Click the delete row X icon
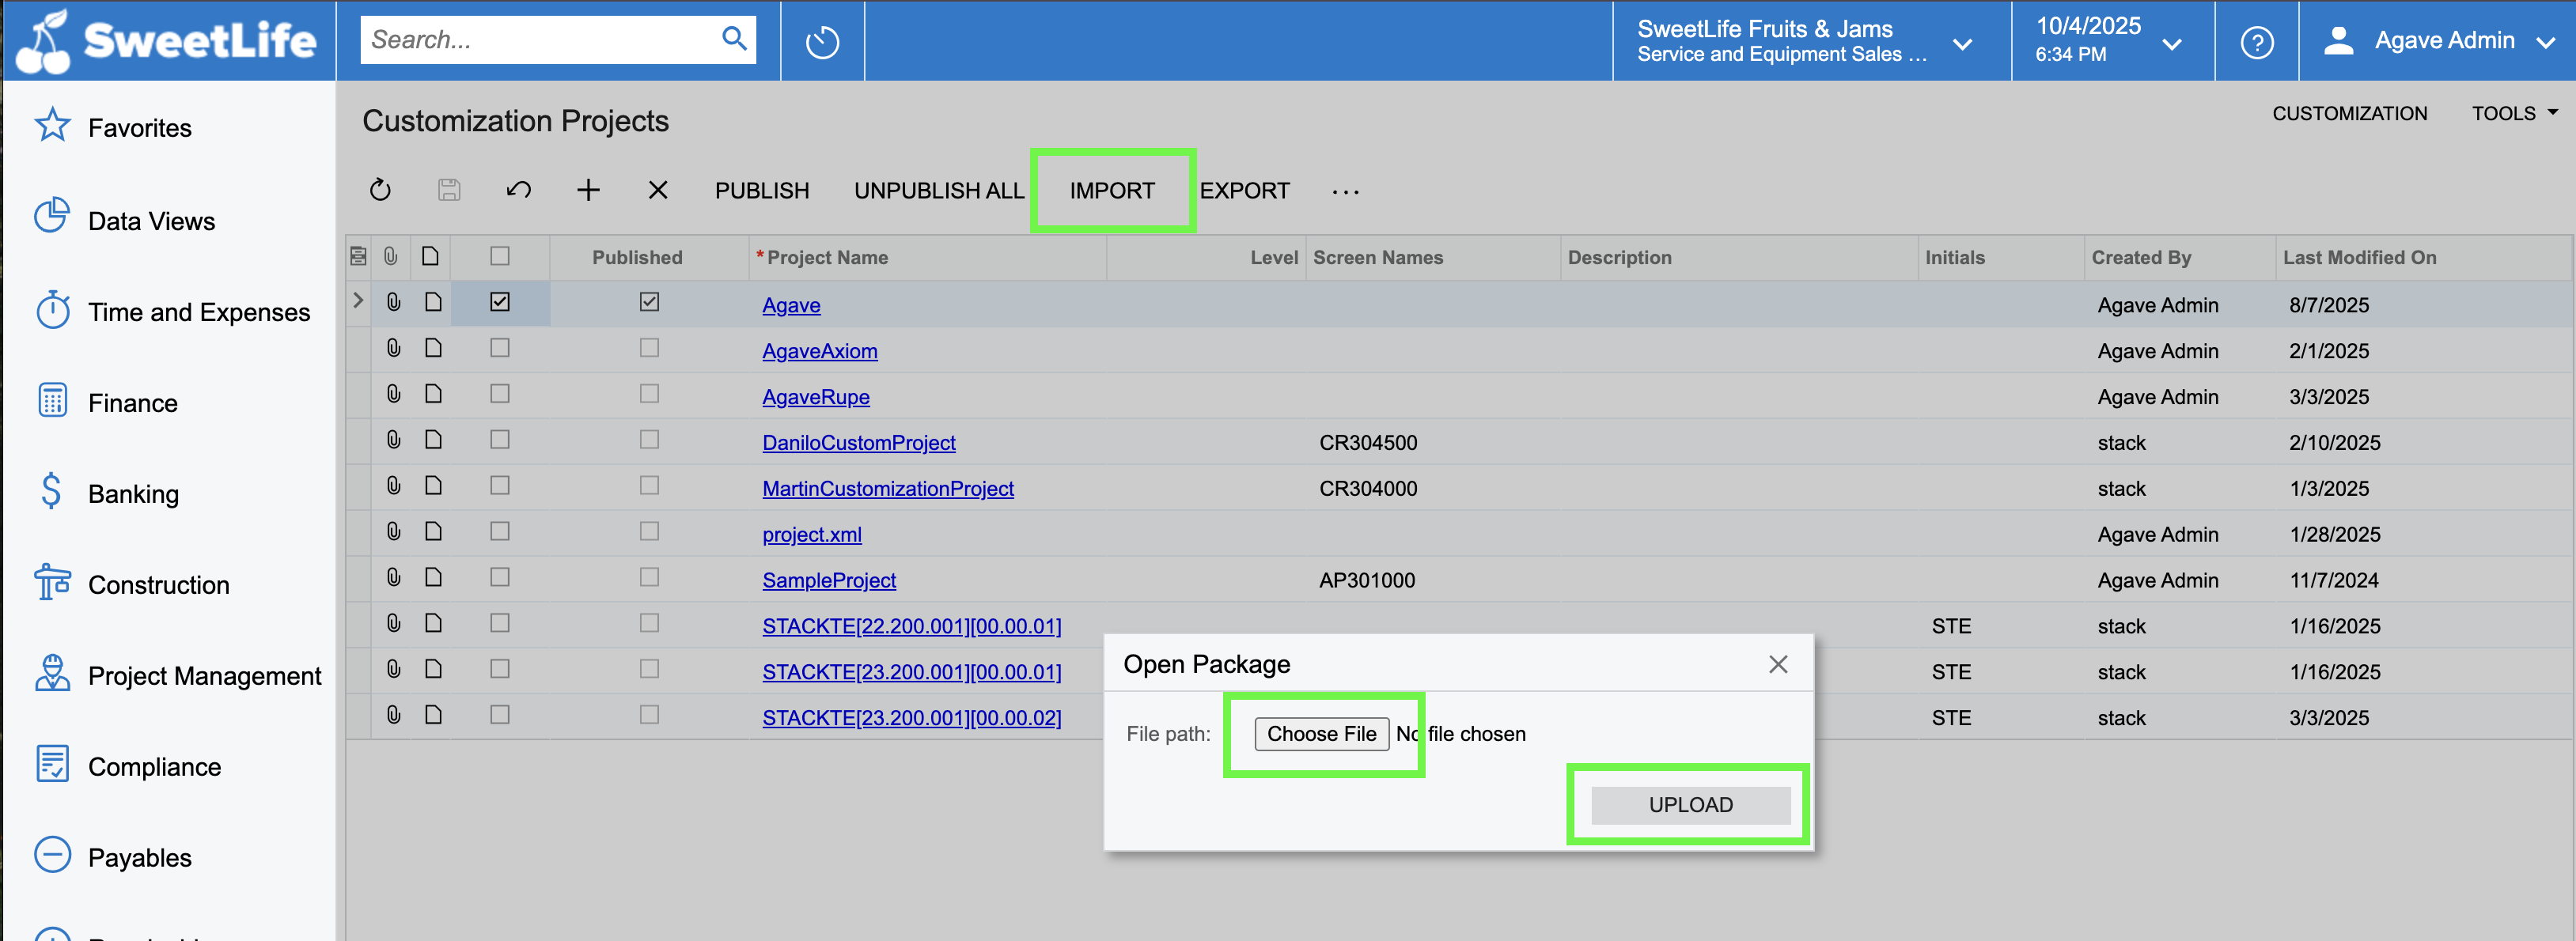The width and height of the screenshot is (2576, 941). pyautogui.click(x=657, y=190)
